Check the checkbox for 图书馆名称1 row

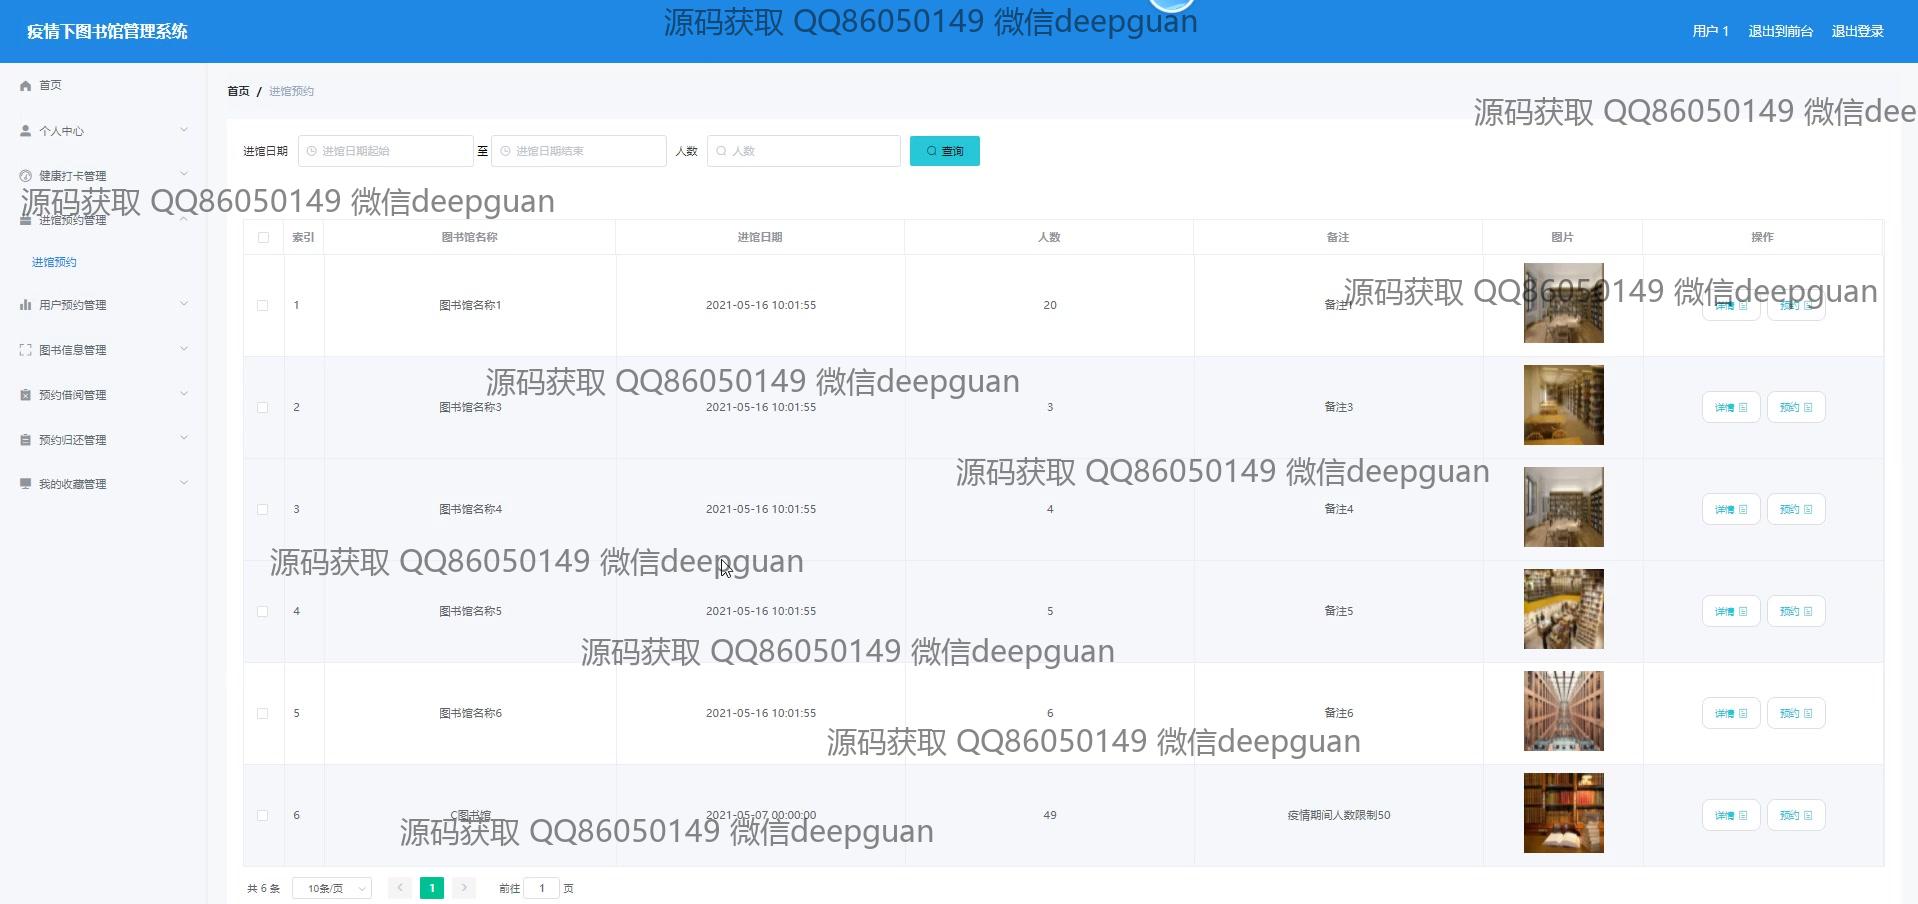coord(263,306)
